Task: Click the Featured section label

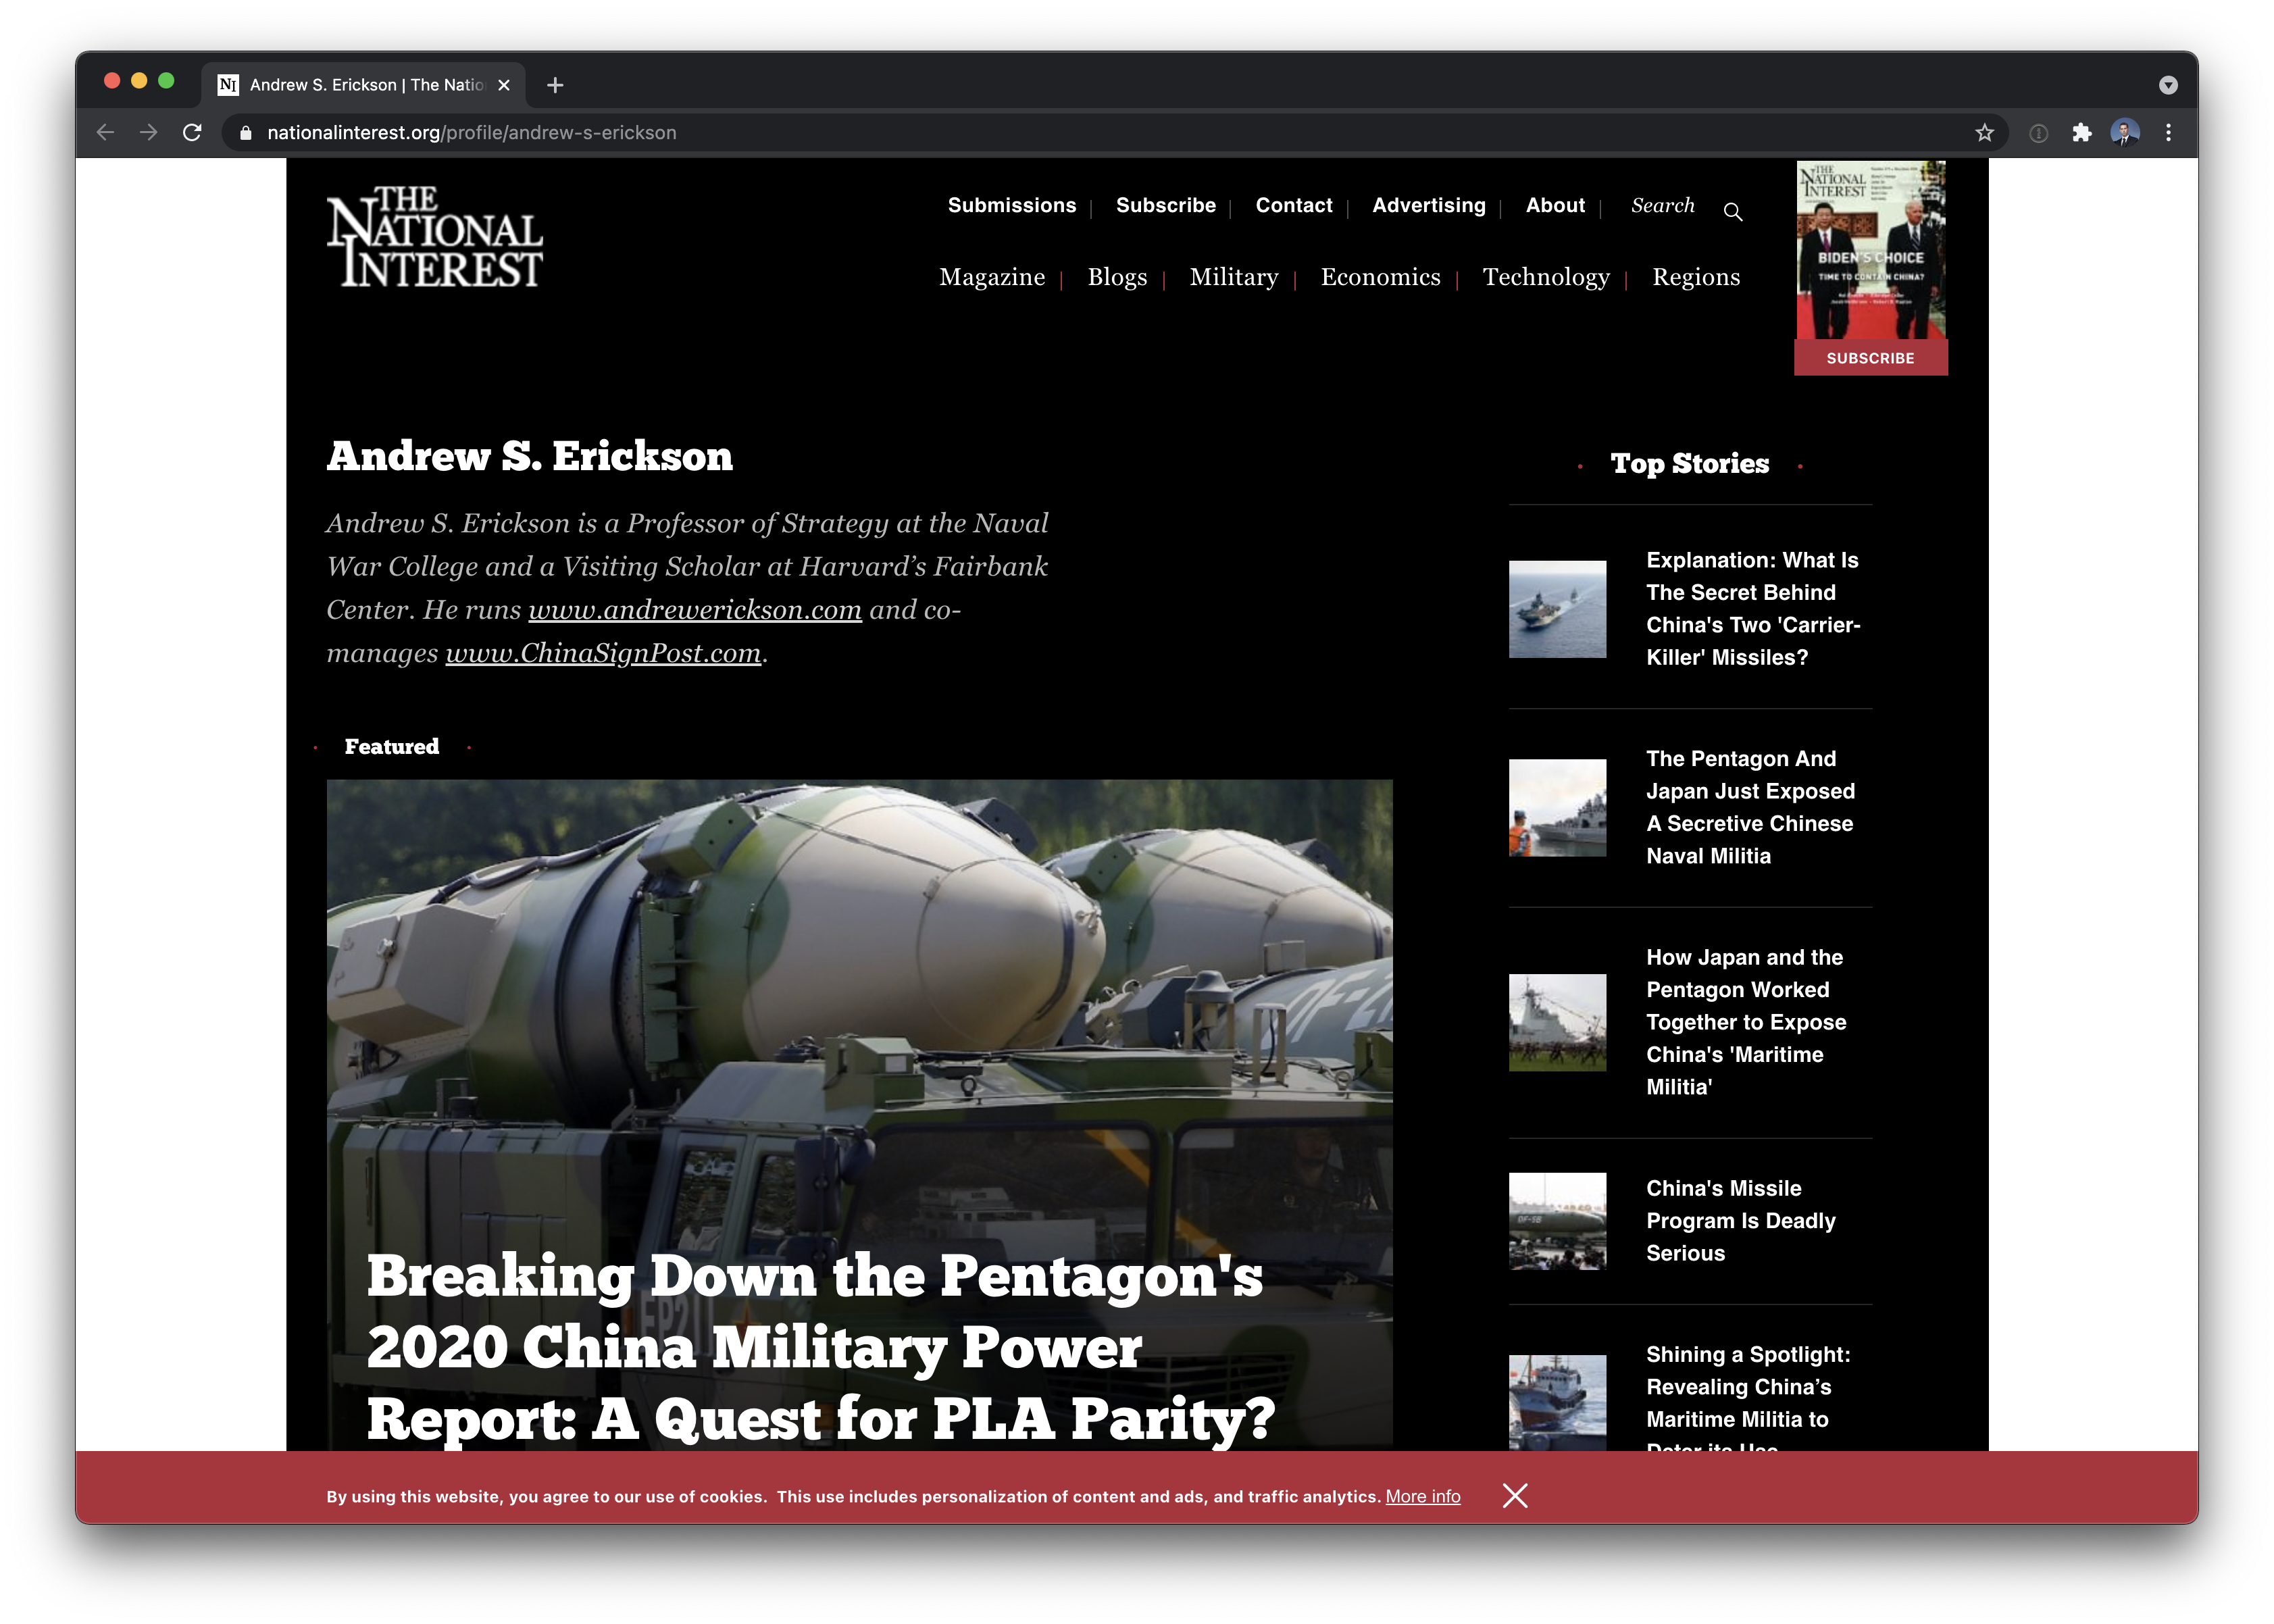Action: tap(392, 747)
